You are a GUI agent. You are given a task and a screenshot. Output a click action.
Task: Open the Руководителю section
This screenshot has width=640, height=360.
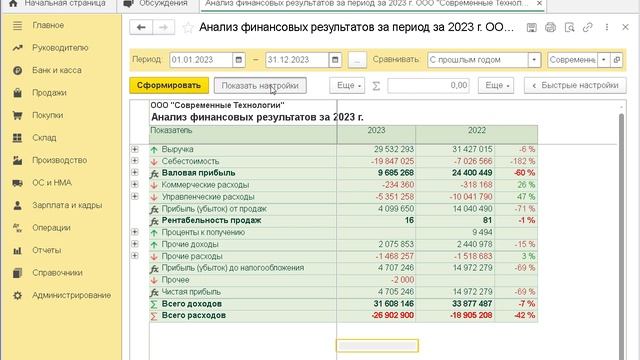pyautogui.click(x=60, y=48)
